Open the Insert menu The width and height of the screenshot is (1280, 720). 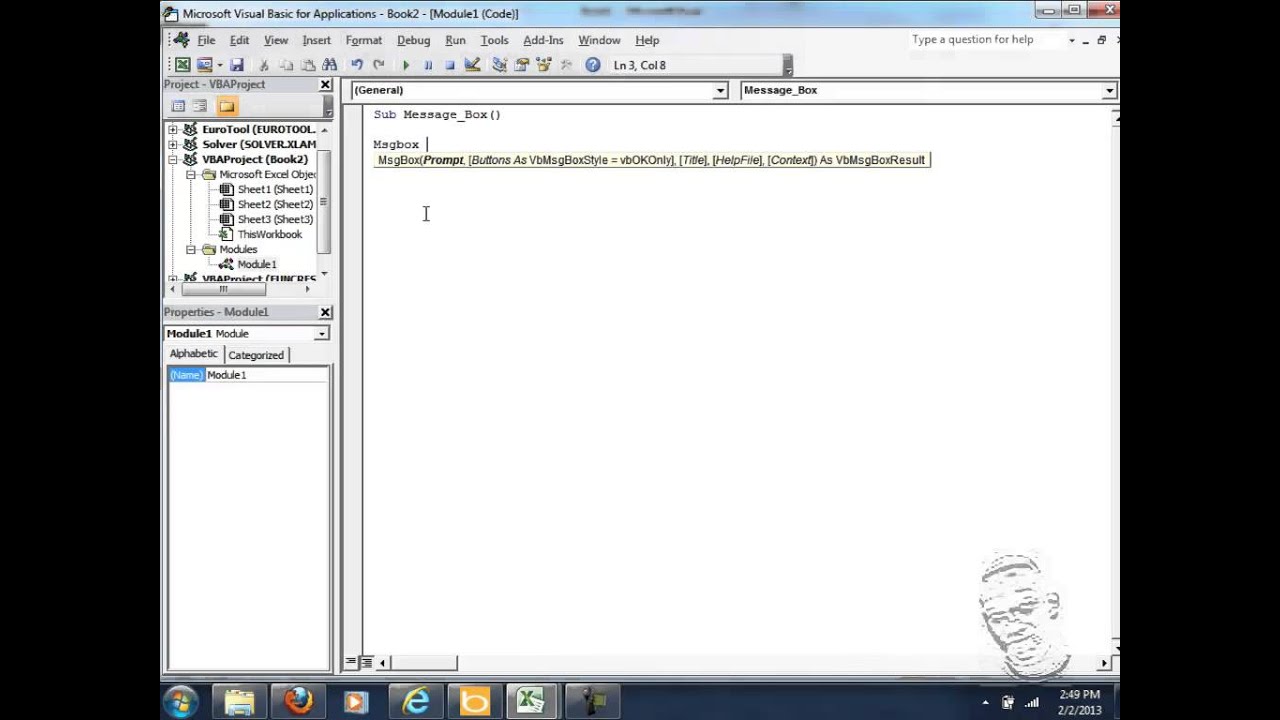pos(316,40)
